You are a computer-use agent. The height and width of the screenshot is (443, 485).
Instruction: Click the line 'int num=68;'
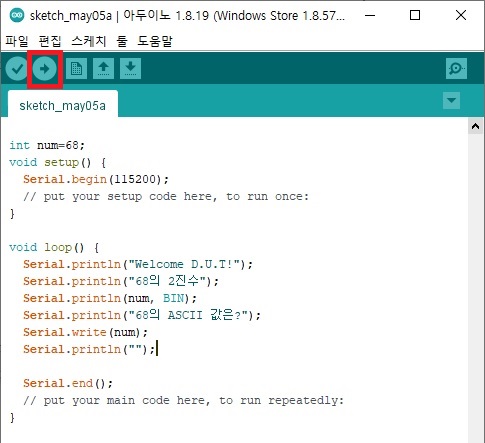coord(47,145)
